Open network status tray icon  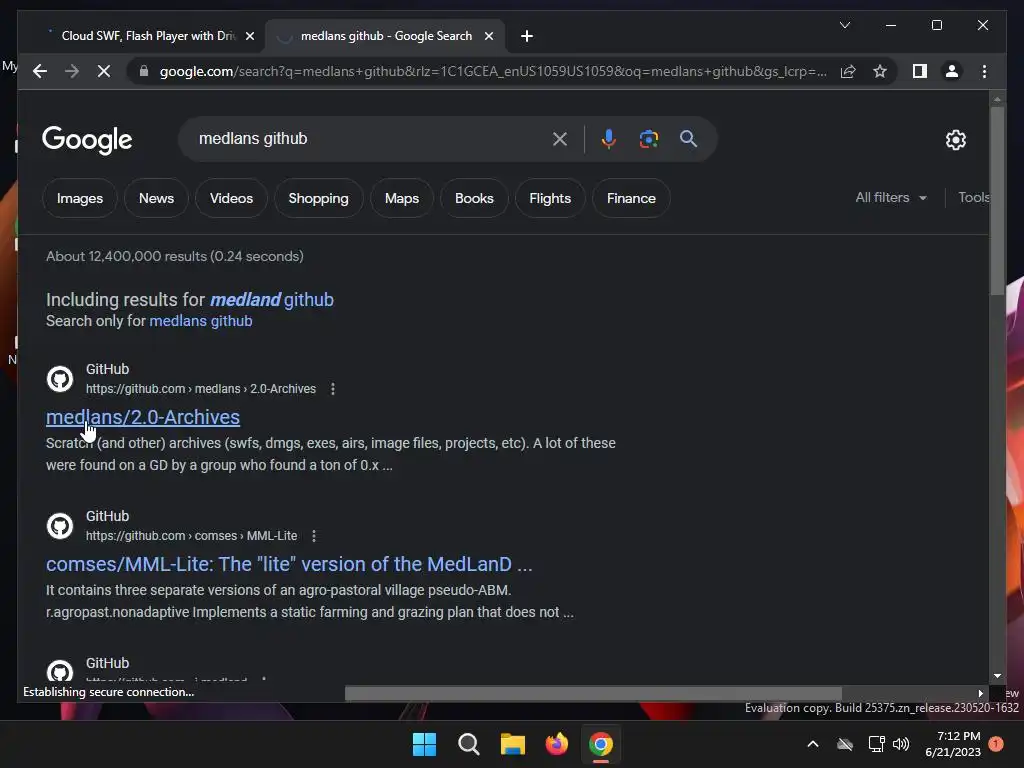coord(876,744)
